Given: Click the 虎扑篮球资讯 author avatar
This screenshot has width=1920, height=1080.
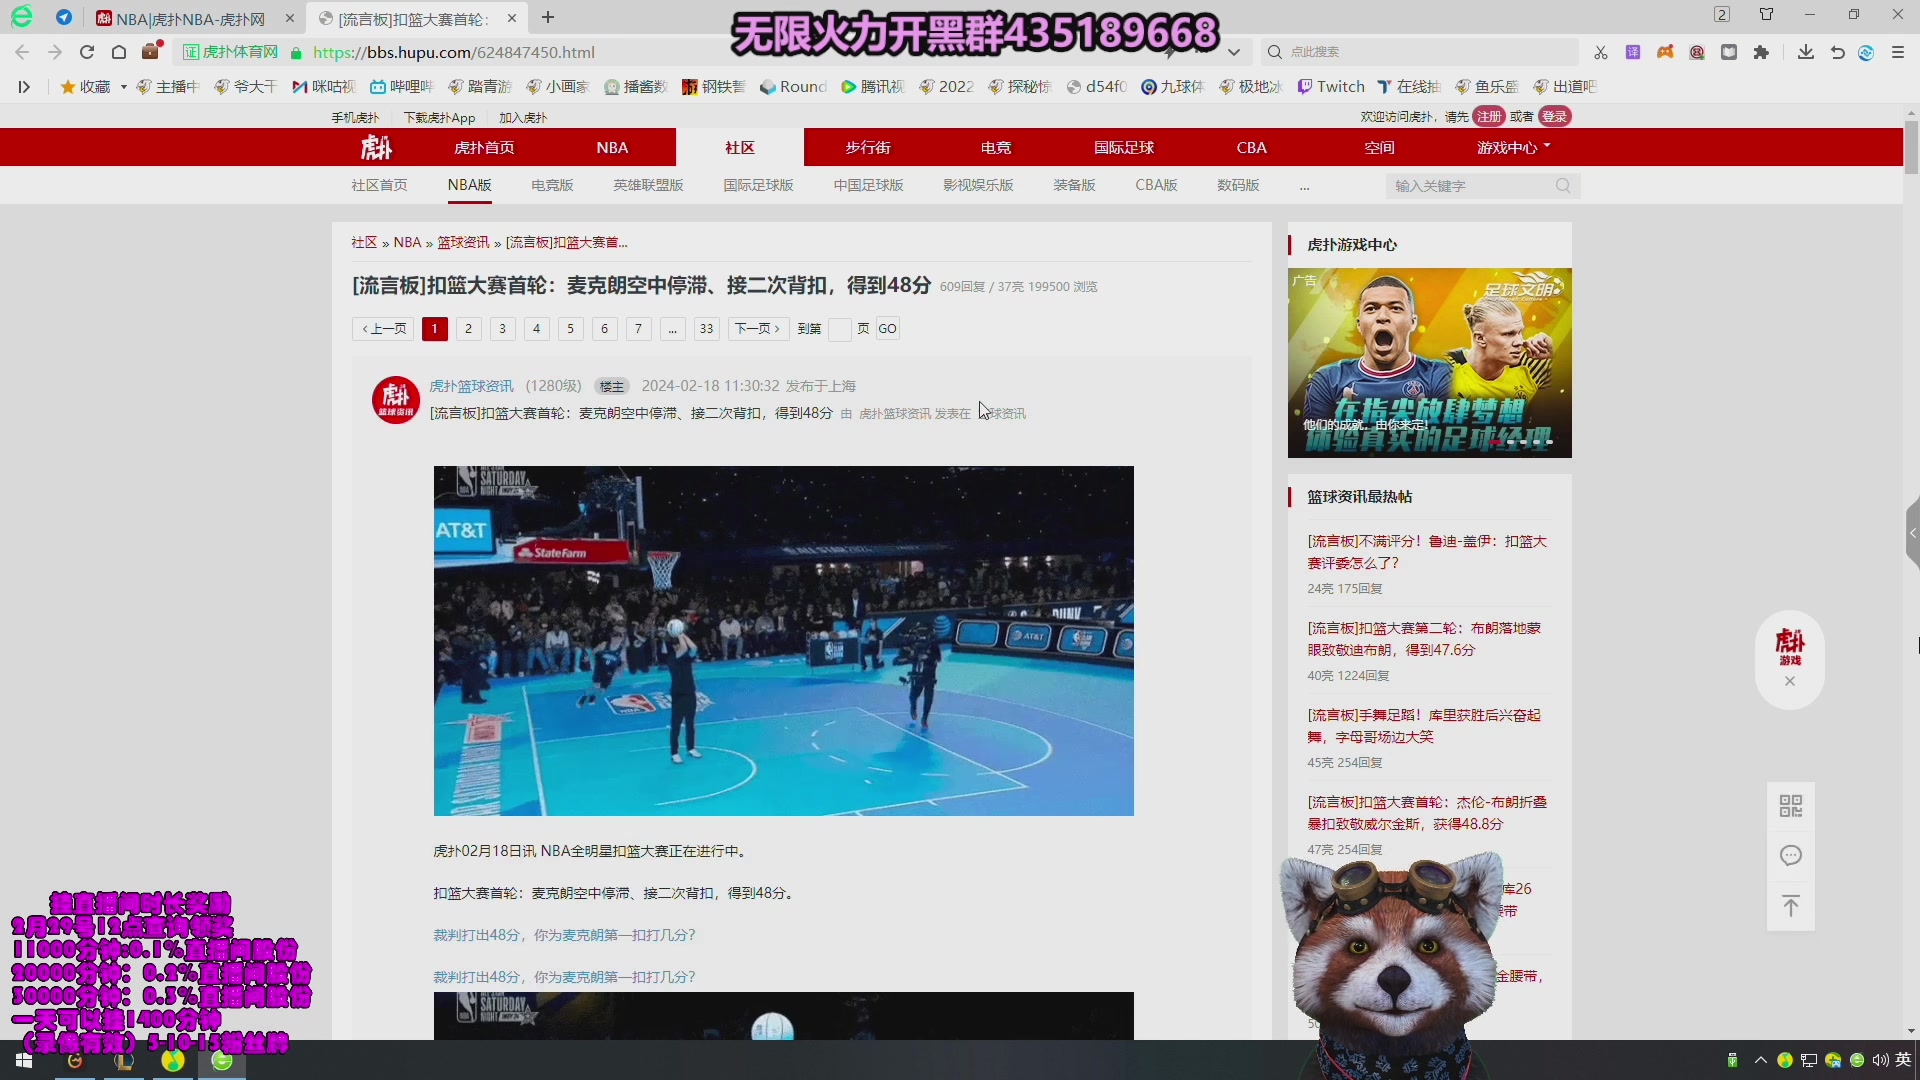Looking at the screenshot, I should click(396, 400).
